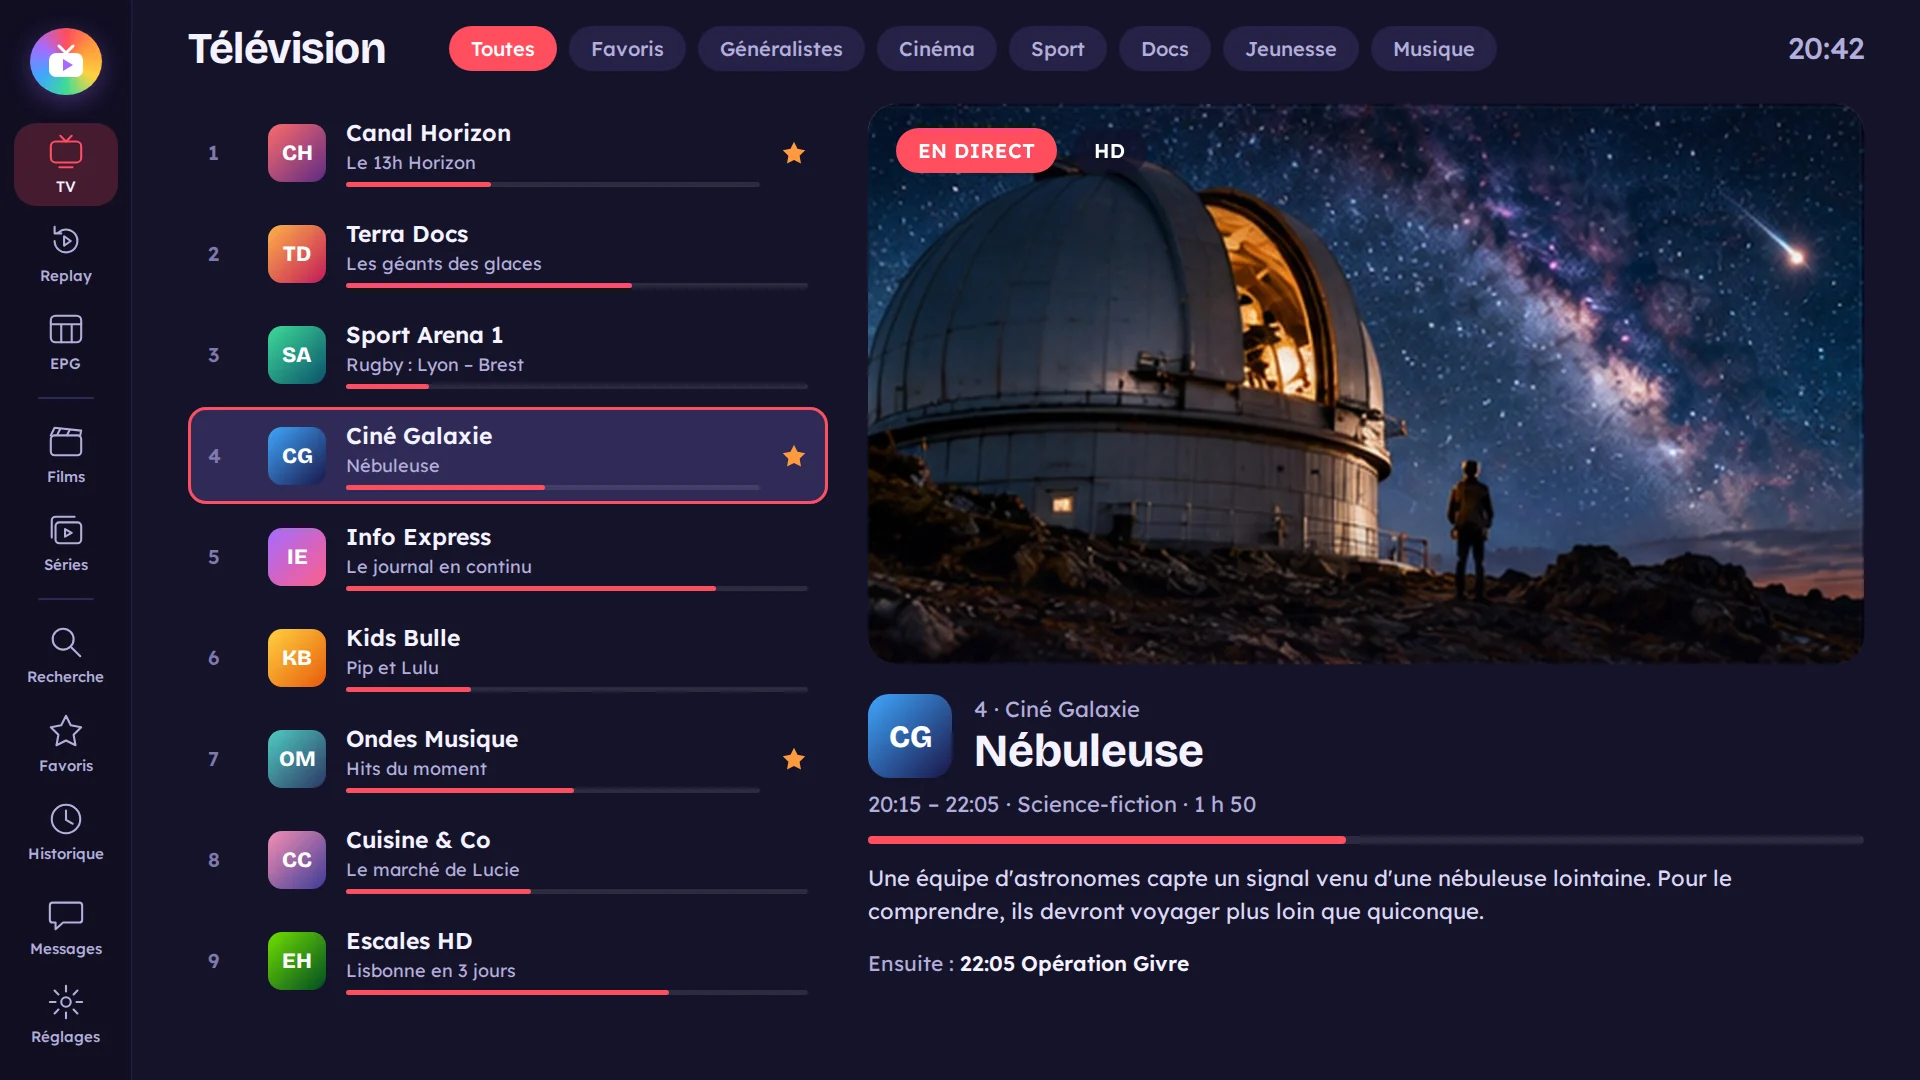The height and width of the screenshot is (1080, 1920).
Task: Select channel name Cuisine & Co
Action: point(418,840)
